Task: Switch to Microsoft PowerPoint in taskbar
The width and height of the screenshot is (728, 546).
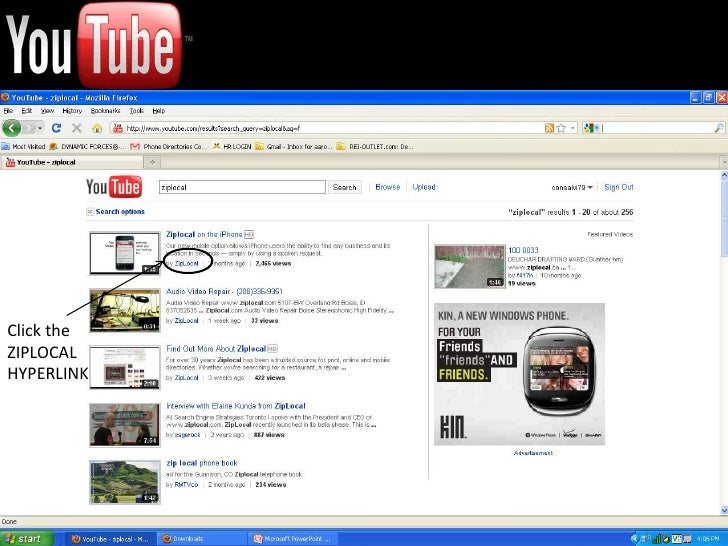Action: coord(292,539)
